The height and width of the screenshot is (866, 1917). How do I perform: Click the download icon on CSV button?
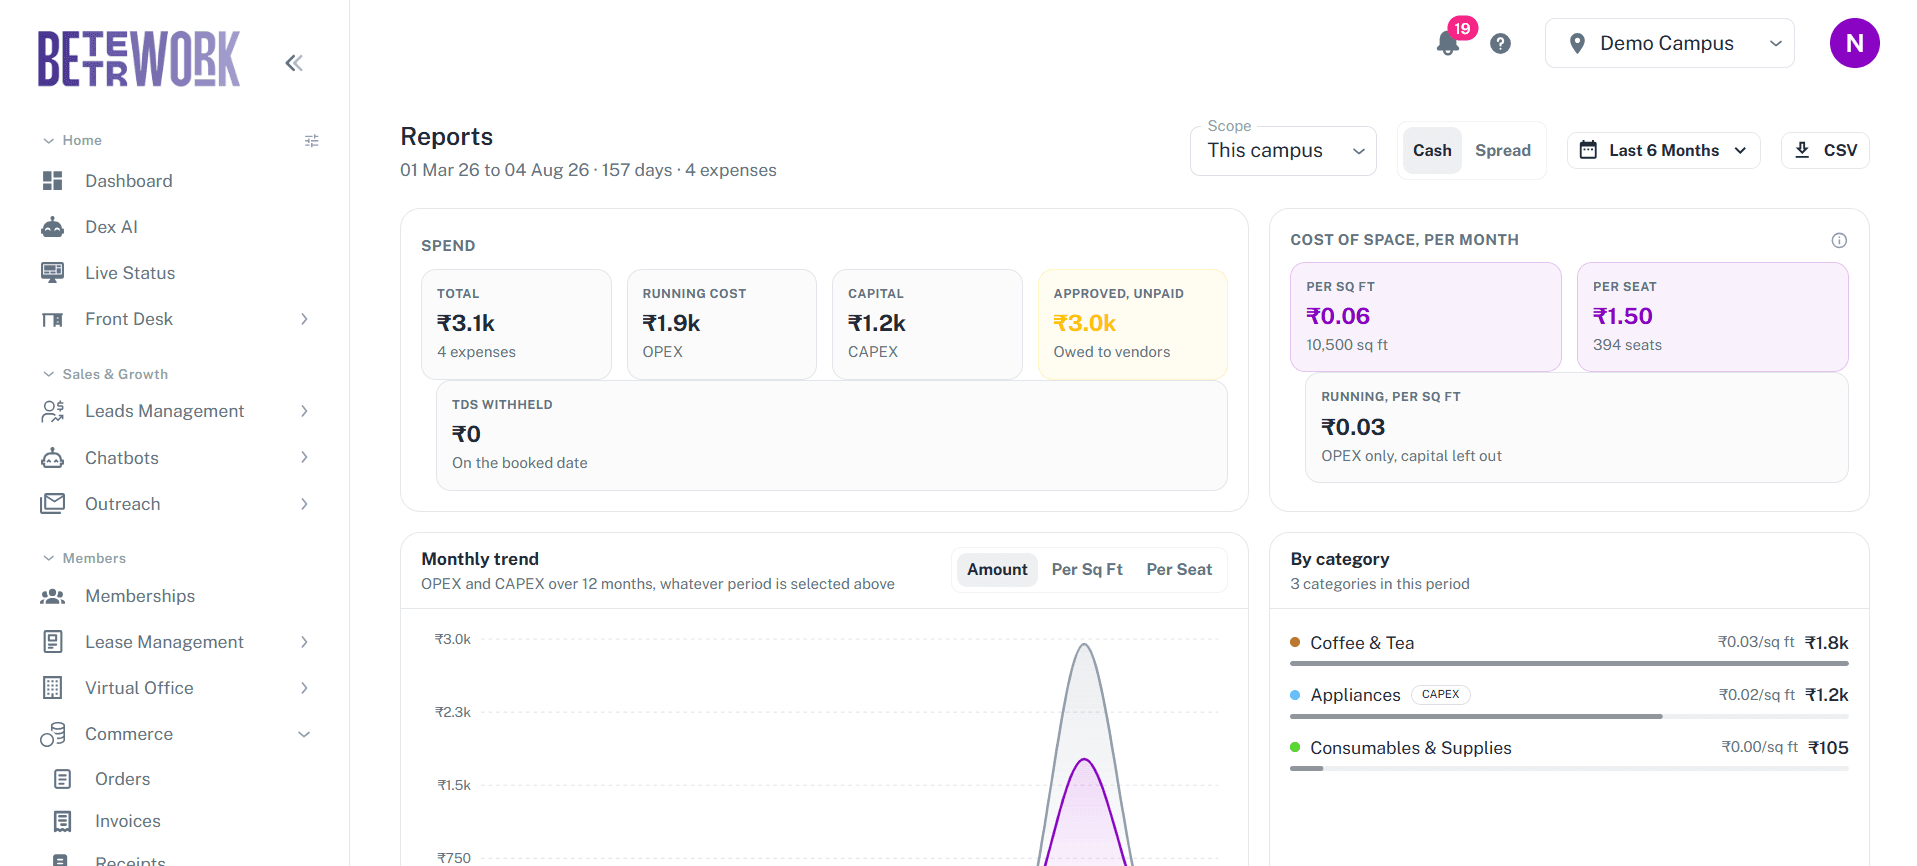1802,150
